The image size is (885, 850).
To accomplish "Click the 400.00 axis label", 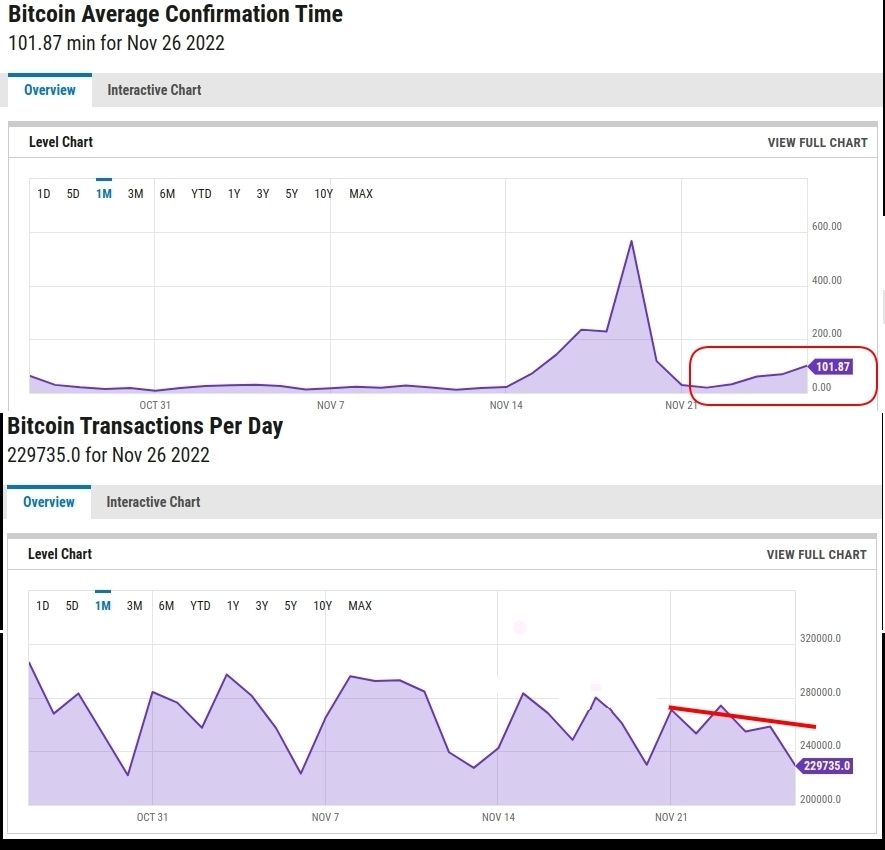I will (827, 281).
